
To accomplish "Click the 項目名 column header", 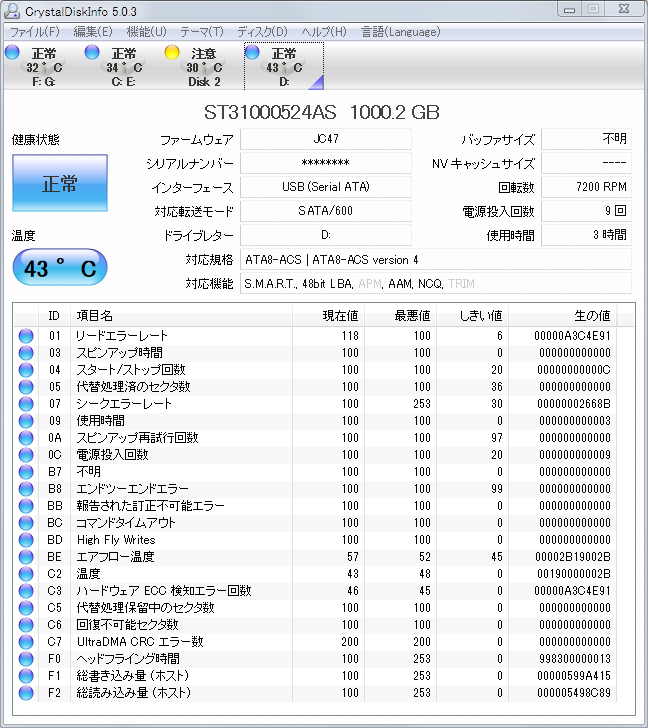I will 181,316.
